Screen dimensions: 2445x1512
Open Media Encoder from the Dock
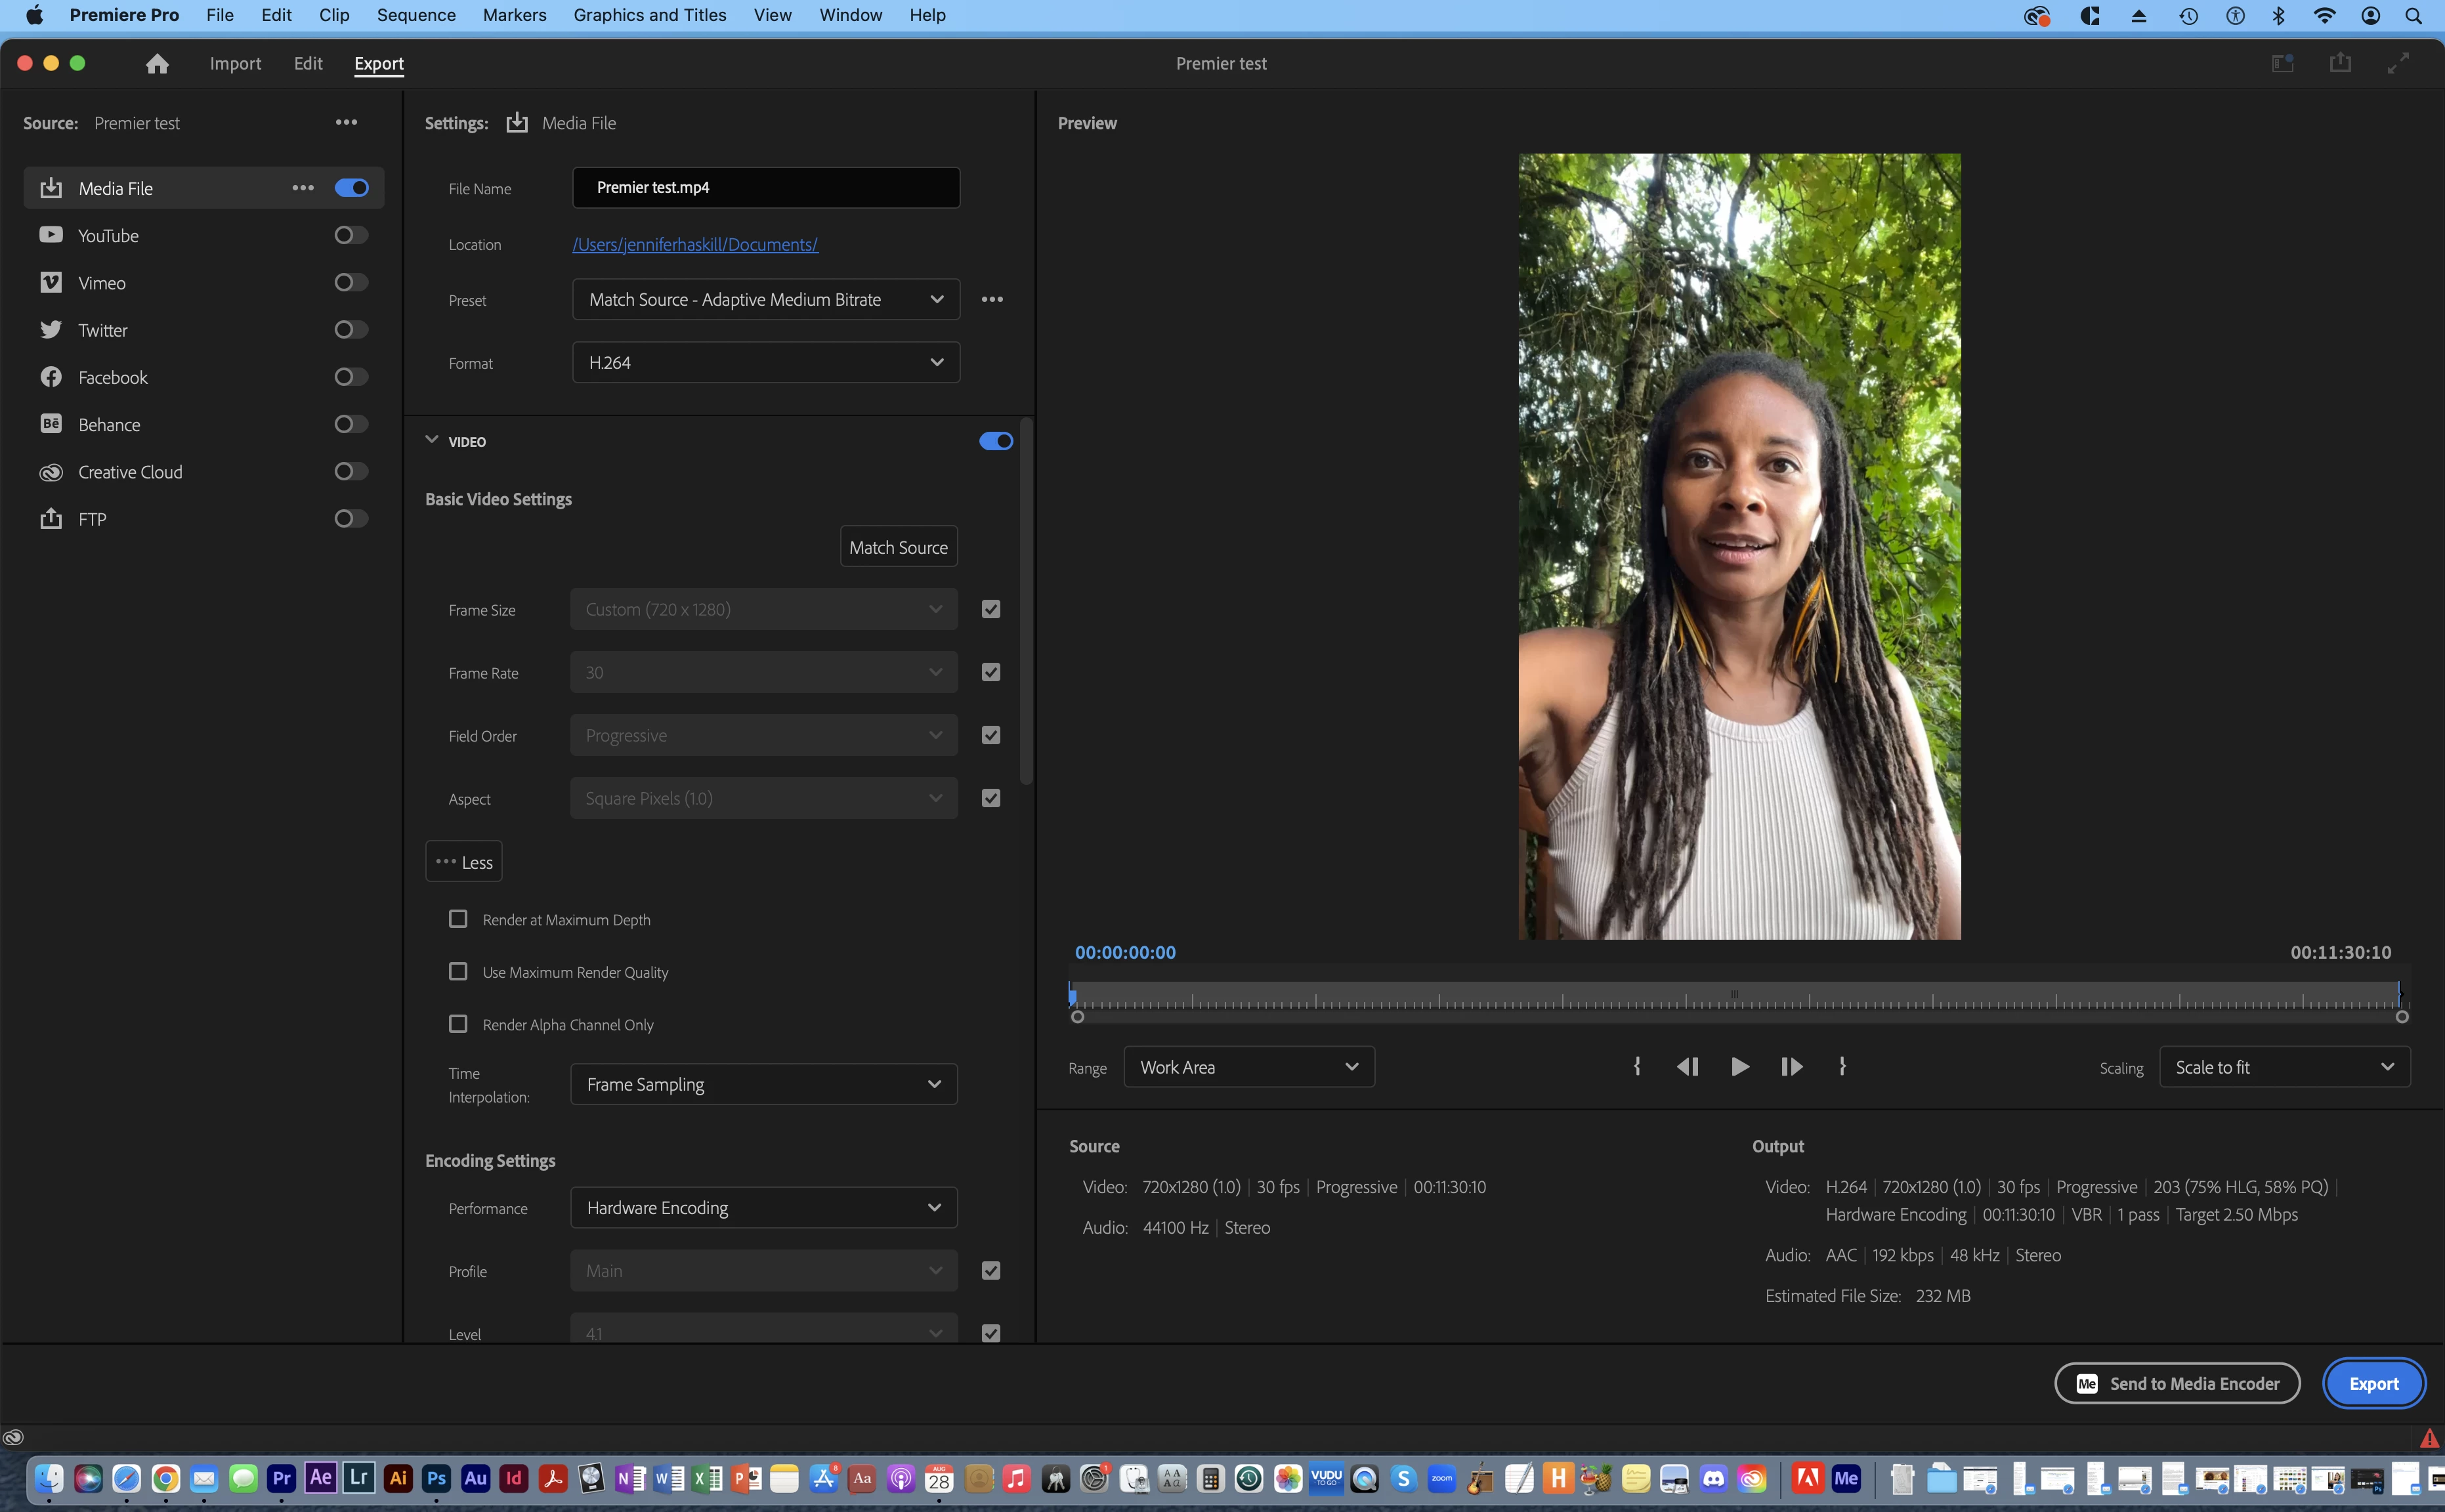coord(1846,1478)
